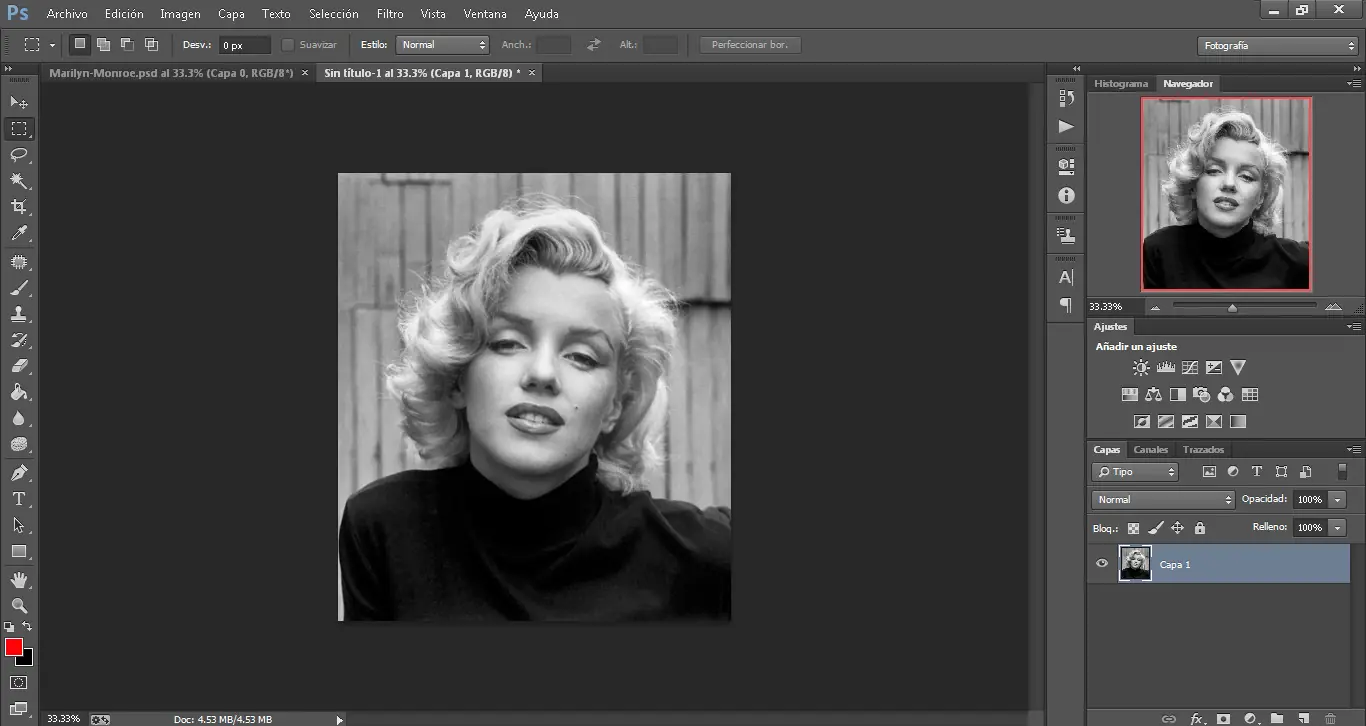The image size is (1366, 726).
Task: Open the Selección menu
Action: 334,14
